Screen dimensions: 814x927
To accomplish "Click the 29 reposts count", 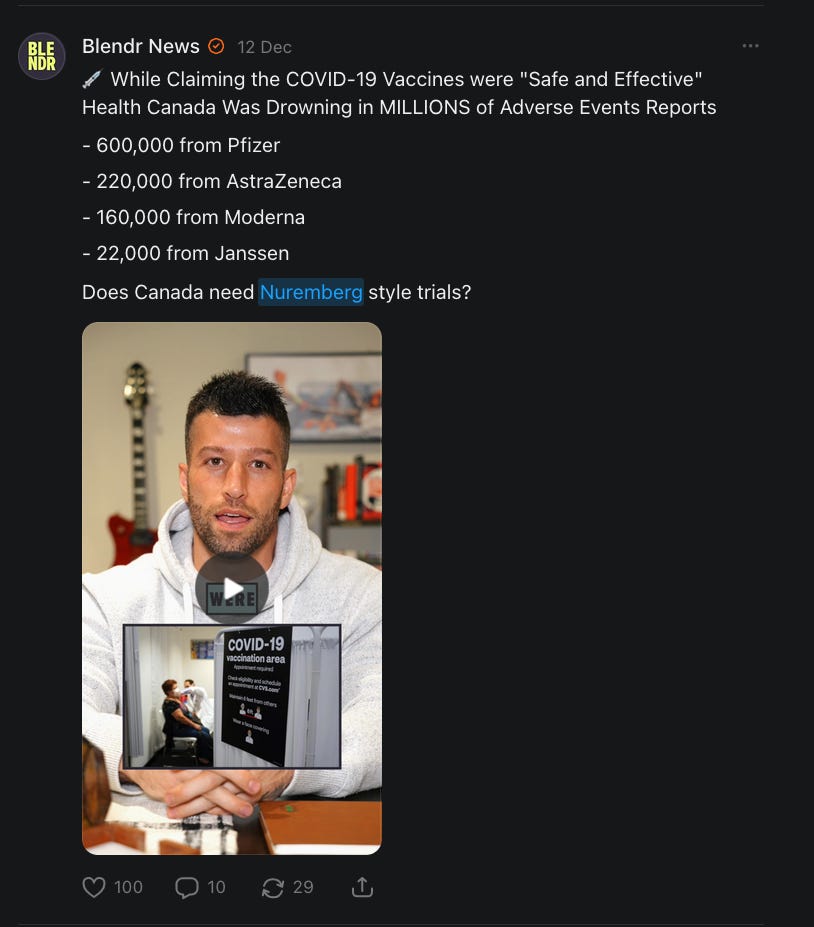I will tap(303, 887).
